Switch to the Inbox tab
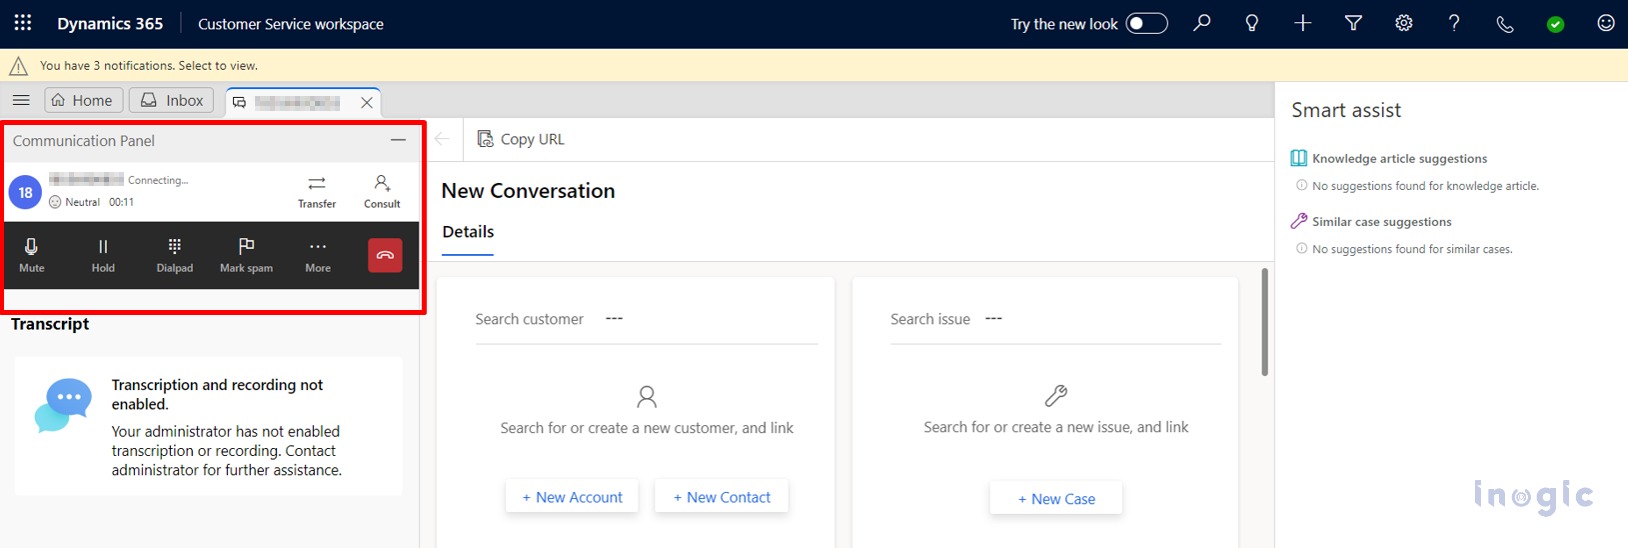 coord(172,100)
